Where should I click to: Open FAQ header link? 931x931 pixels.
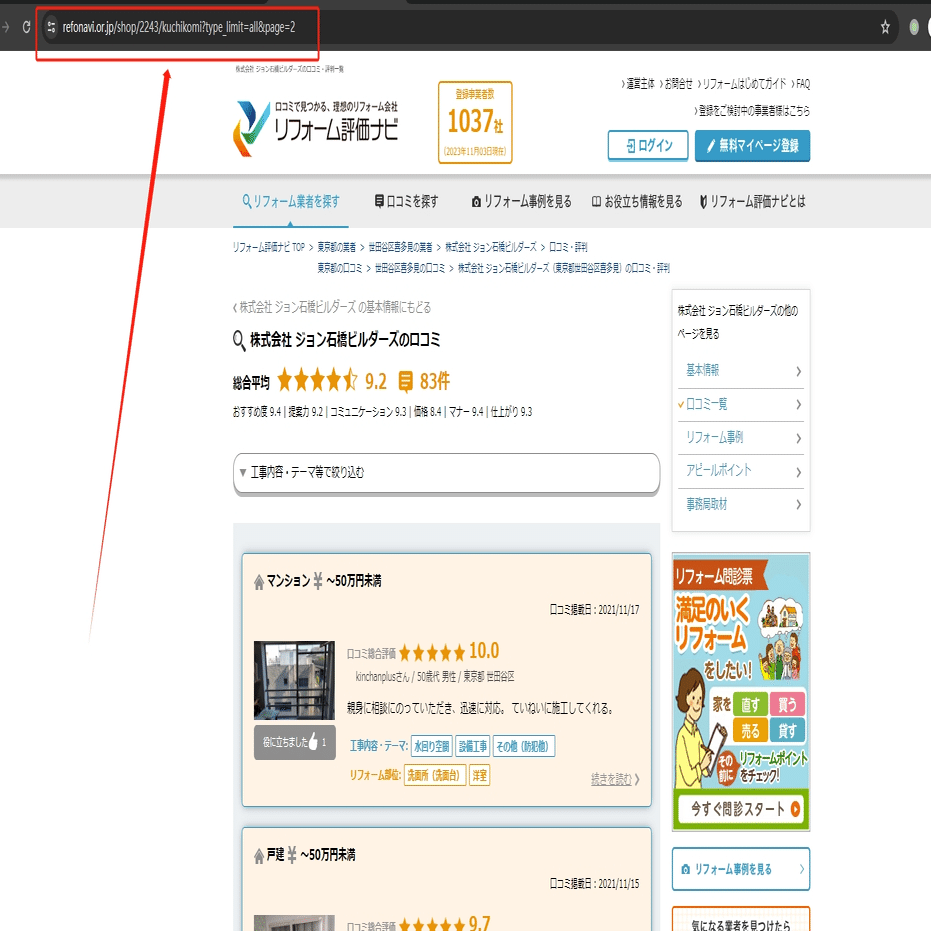coord(801,84)
